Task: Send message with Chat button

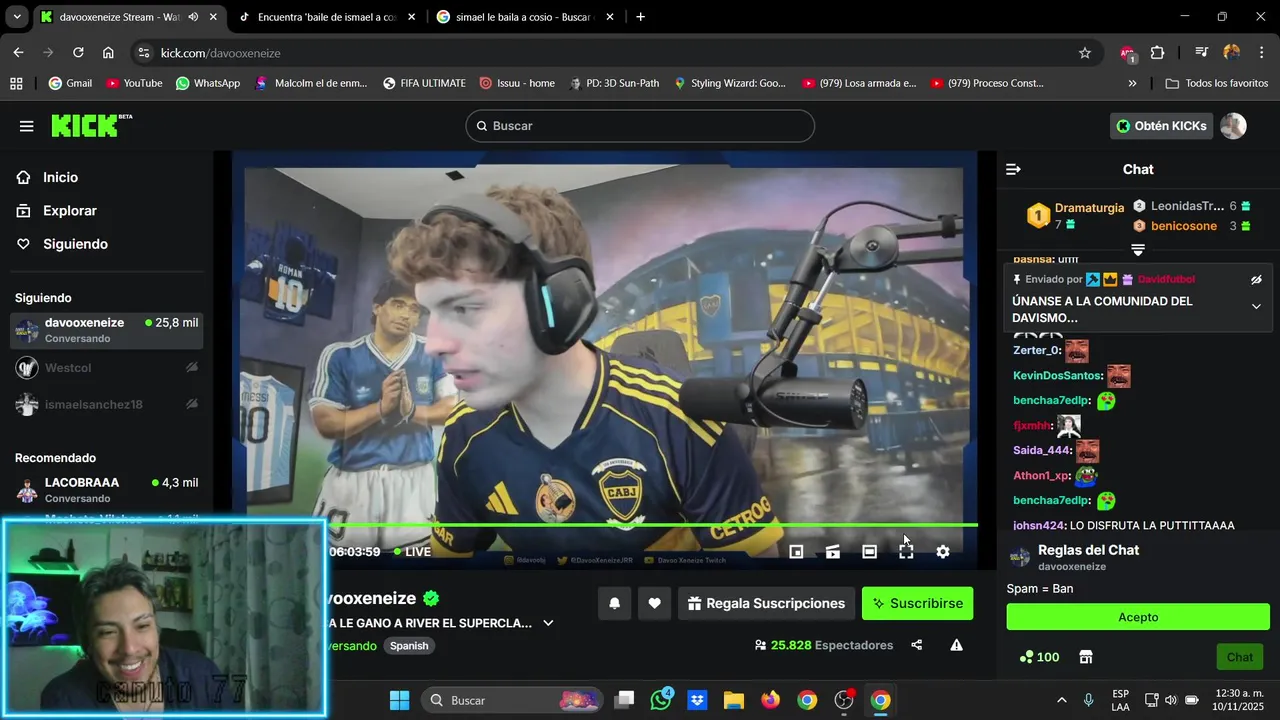Action: click(1240, 657)
